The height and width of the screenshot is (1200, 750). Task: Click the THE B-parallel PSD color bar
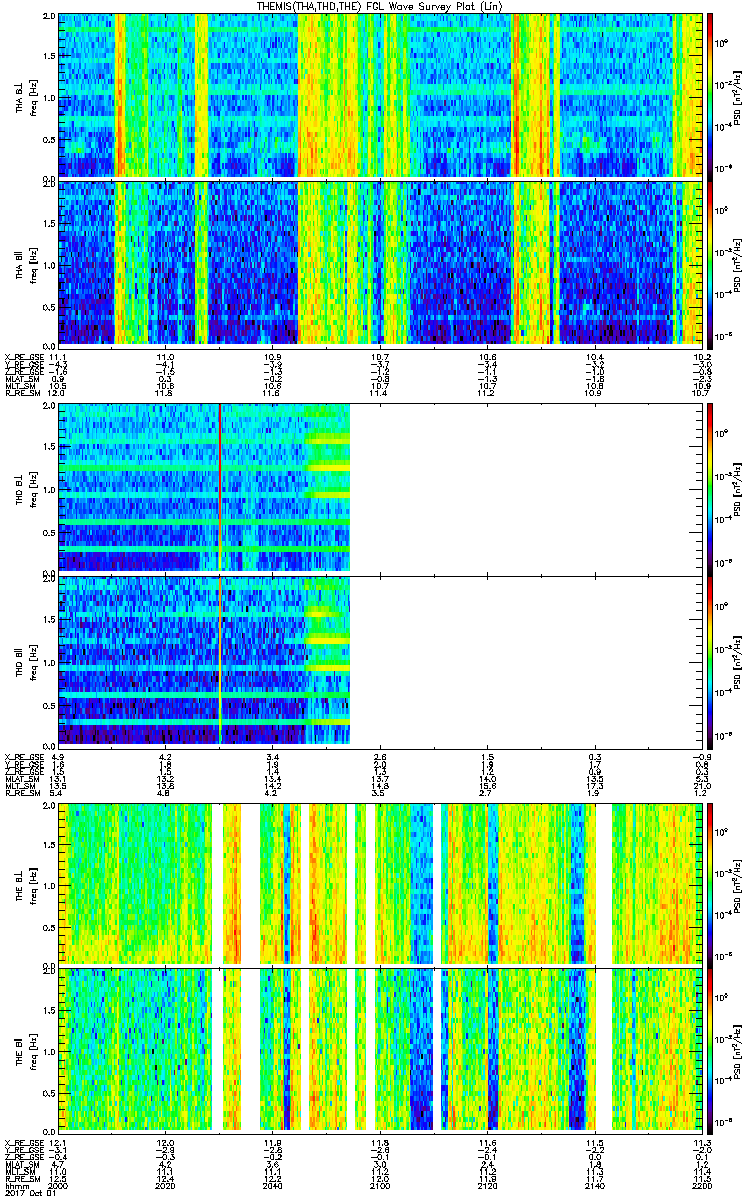pyautogui.click(x=711, y=1051)
